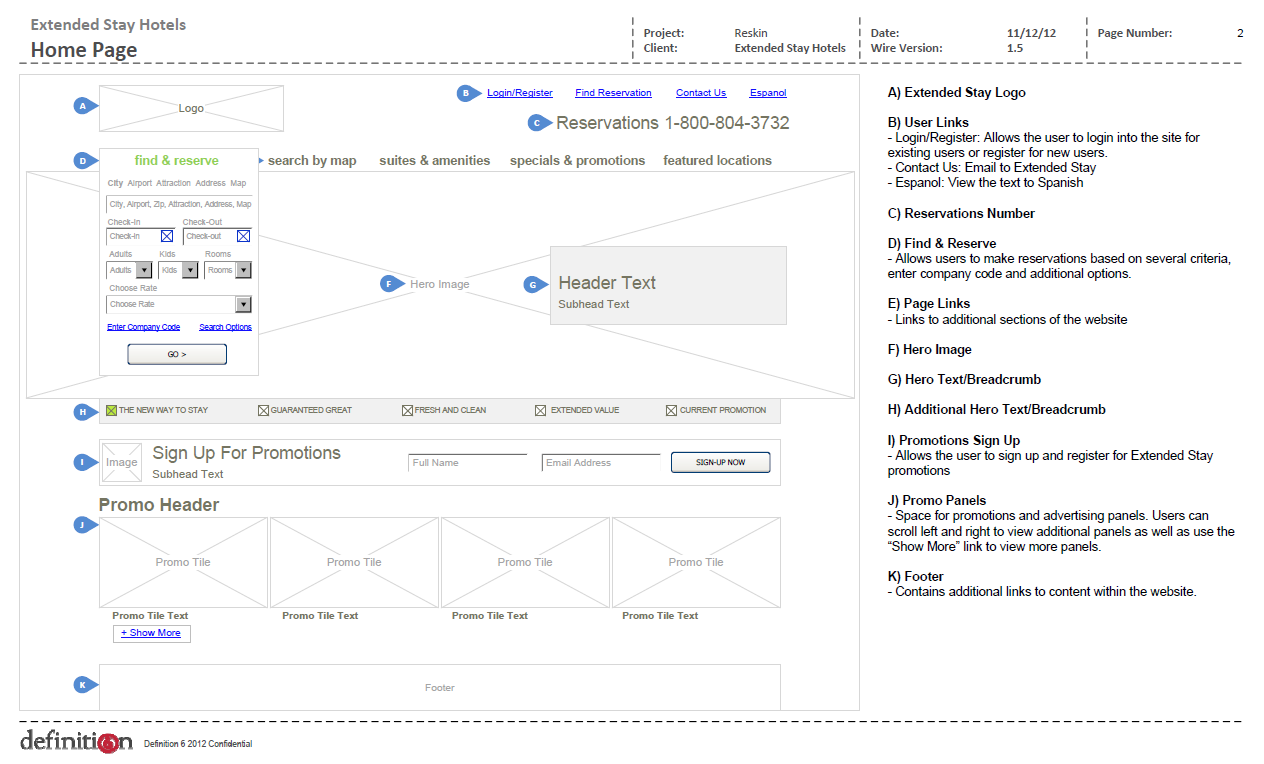Click the + Show More link
This screenshot has width=1264, height=764.
point(151,633)
